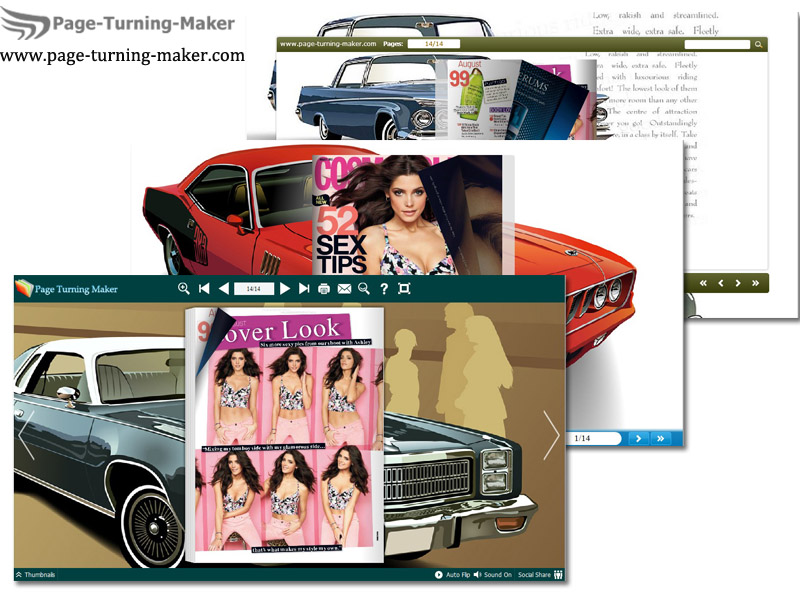The image size is (800, 600).
Task: Click the search magnifier in olive toolbar
Action: tap(759, 44)
